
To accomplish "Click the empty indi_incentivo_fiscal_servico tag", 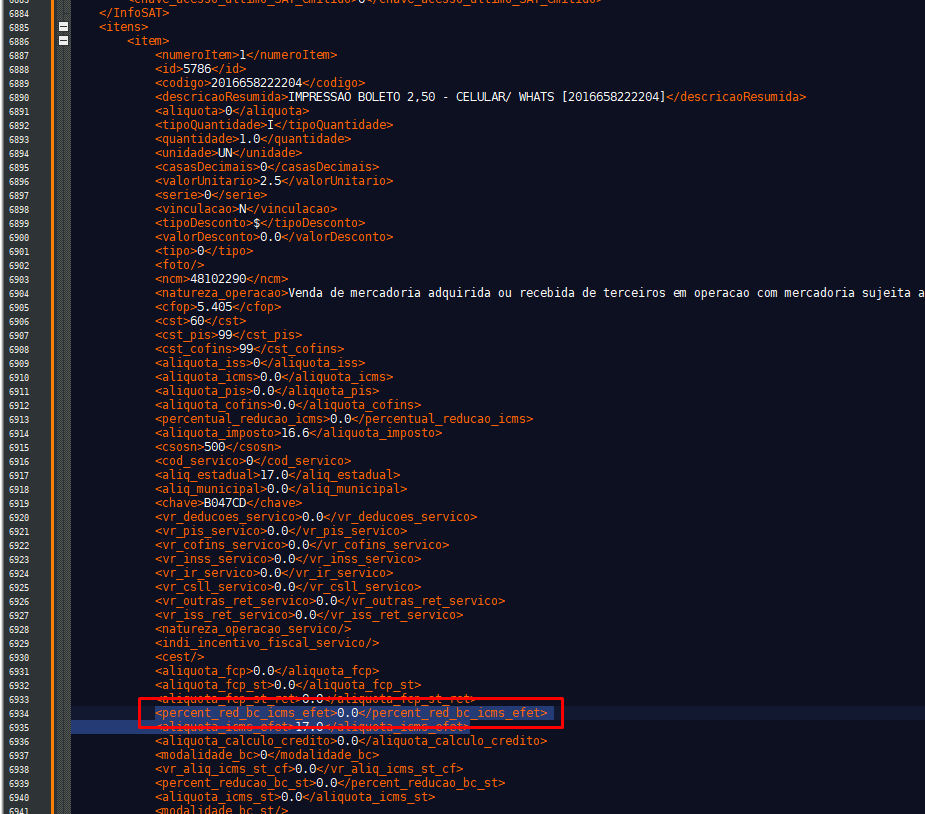I will pos(267,643).
